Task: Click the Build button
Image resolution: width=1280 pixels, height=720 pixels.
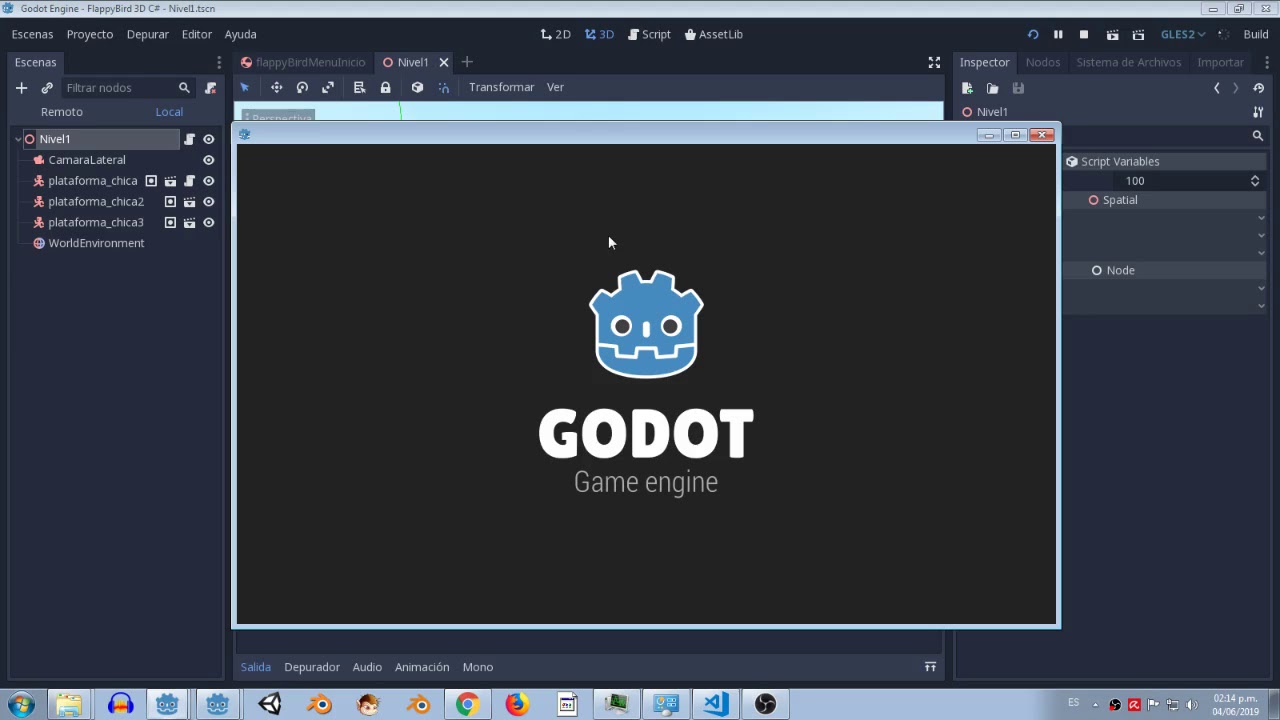Action: click(x=1256, y=34)
